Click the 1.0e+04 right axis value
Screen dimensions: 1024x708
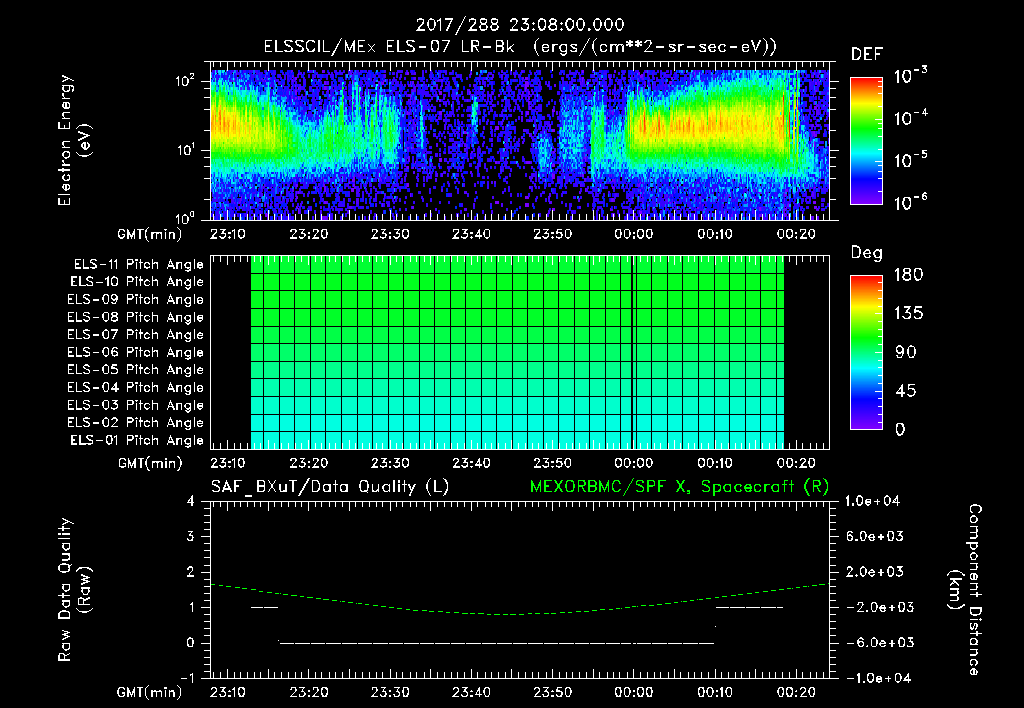coord(872,502)
